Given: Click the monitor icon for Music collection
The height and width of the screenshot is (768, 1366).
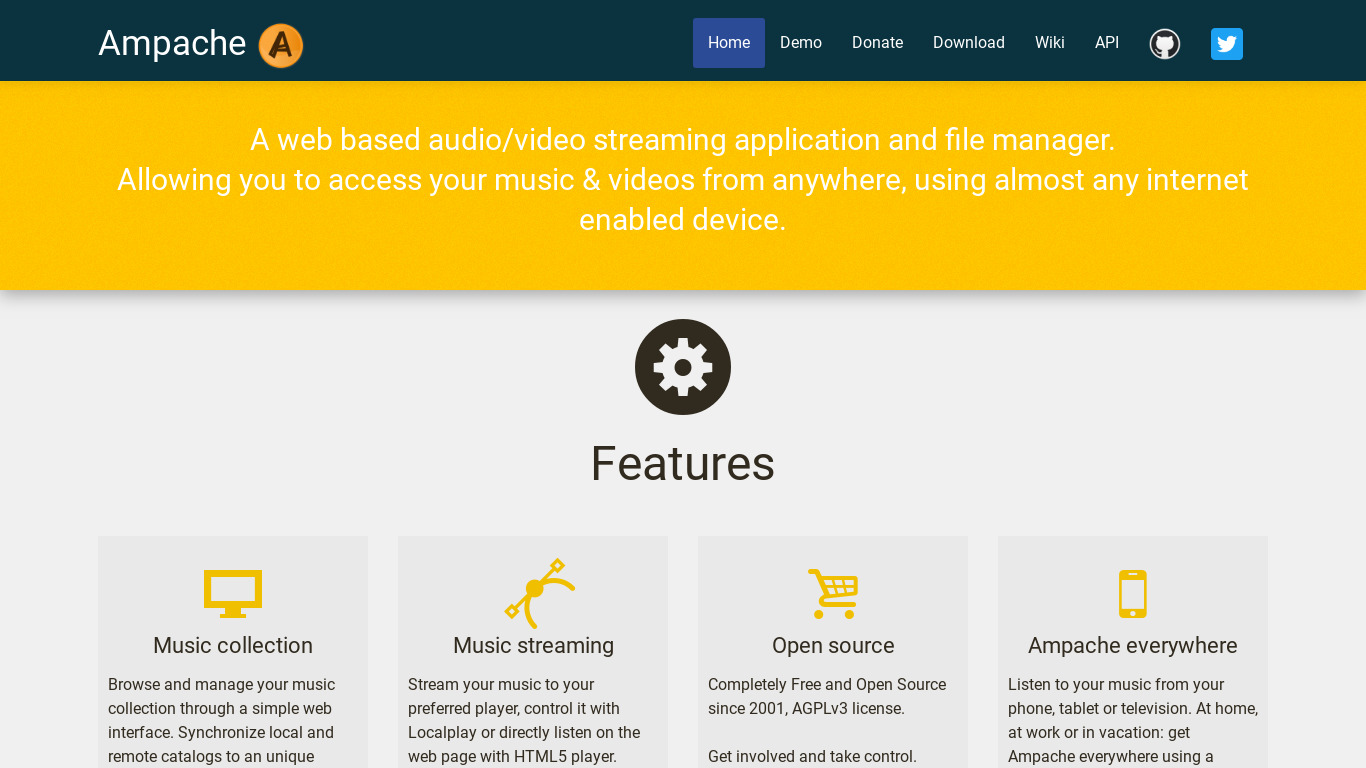Looking at the screenshot, I should [233, 593].
